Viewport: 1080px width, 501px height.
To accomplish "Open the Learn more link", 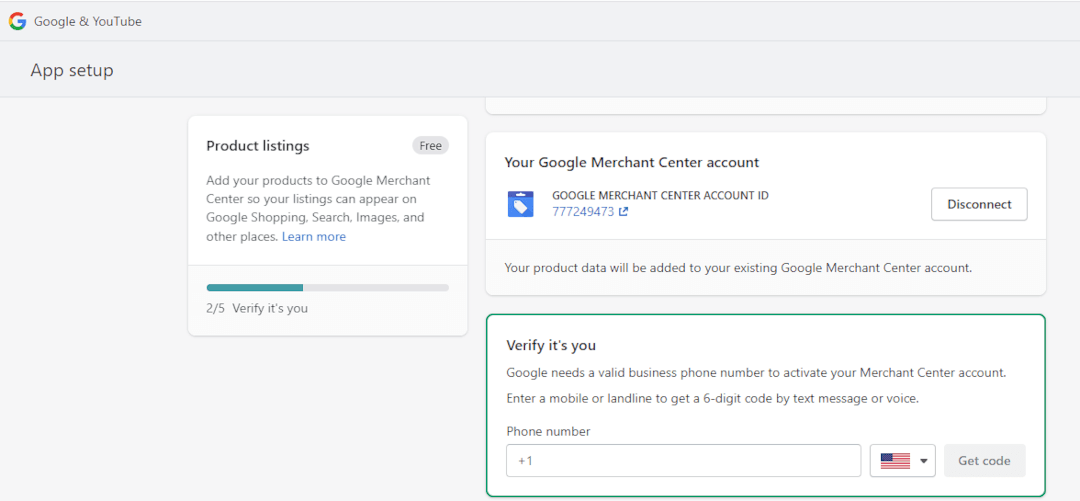I will 314,237.
